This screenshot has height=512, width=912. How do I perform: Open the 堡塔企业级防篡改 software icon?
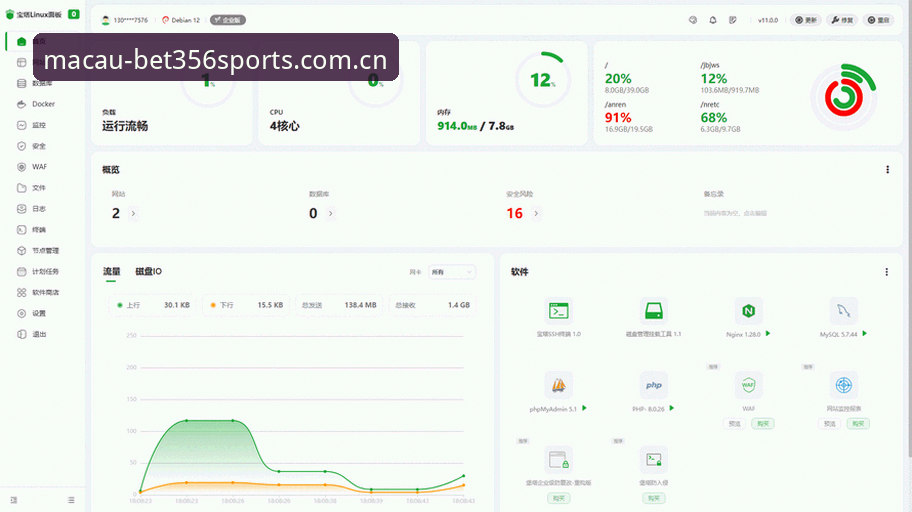pyautogui.click(x=558, y=460)
